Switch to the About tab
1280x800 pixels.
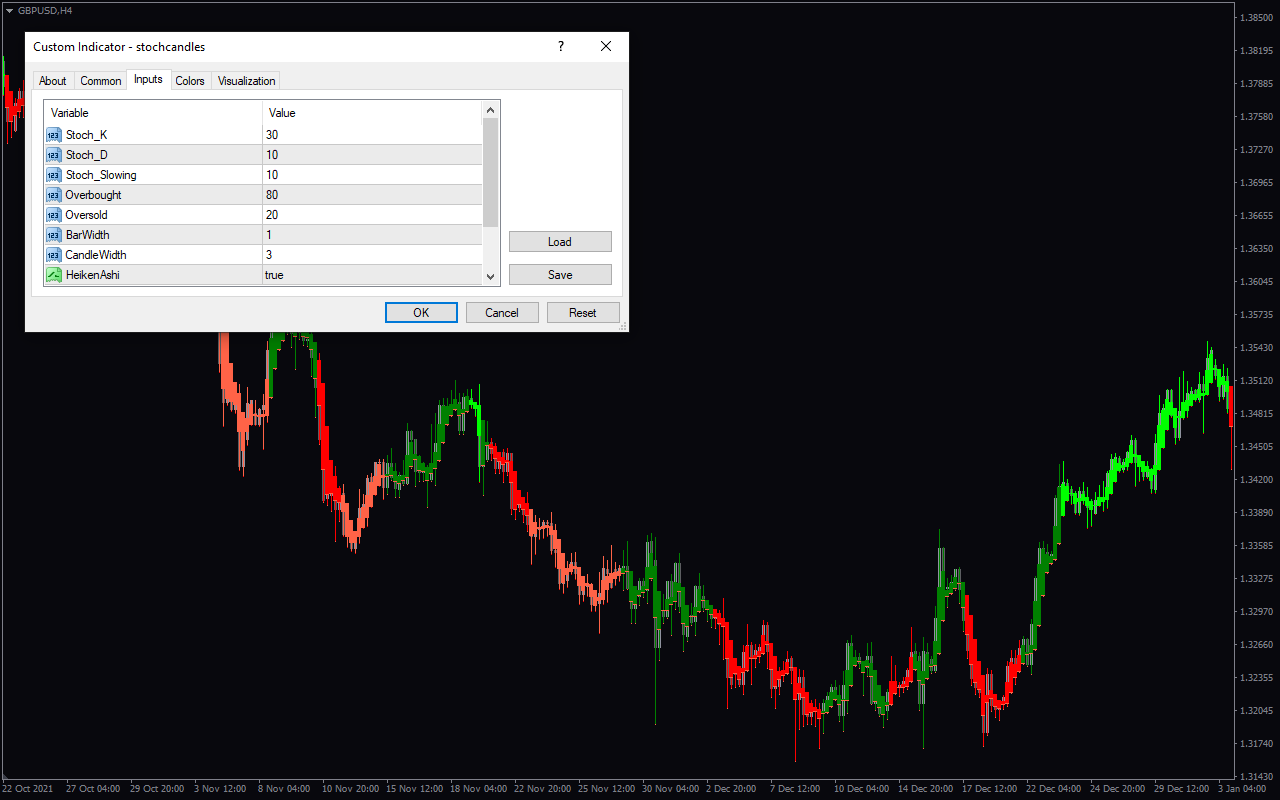[53, 81]
